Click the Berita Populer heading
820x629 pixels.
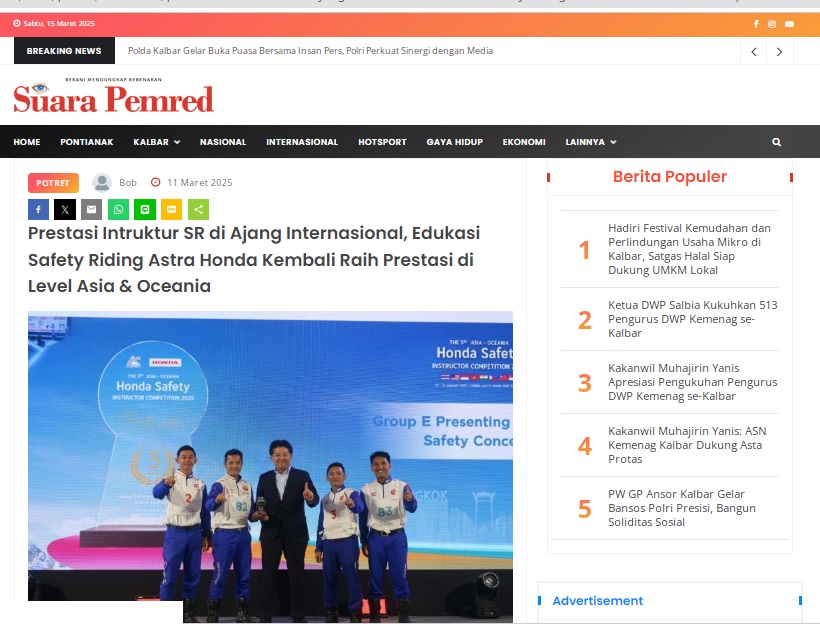670,177
